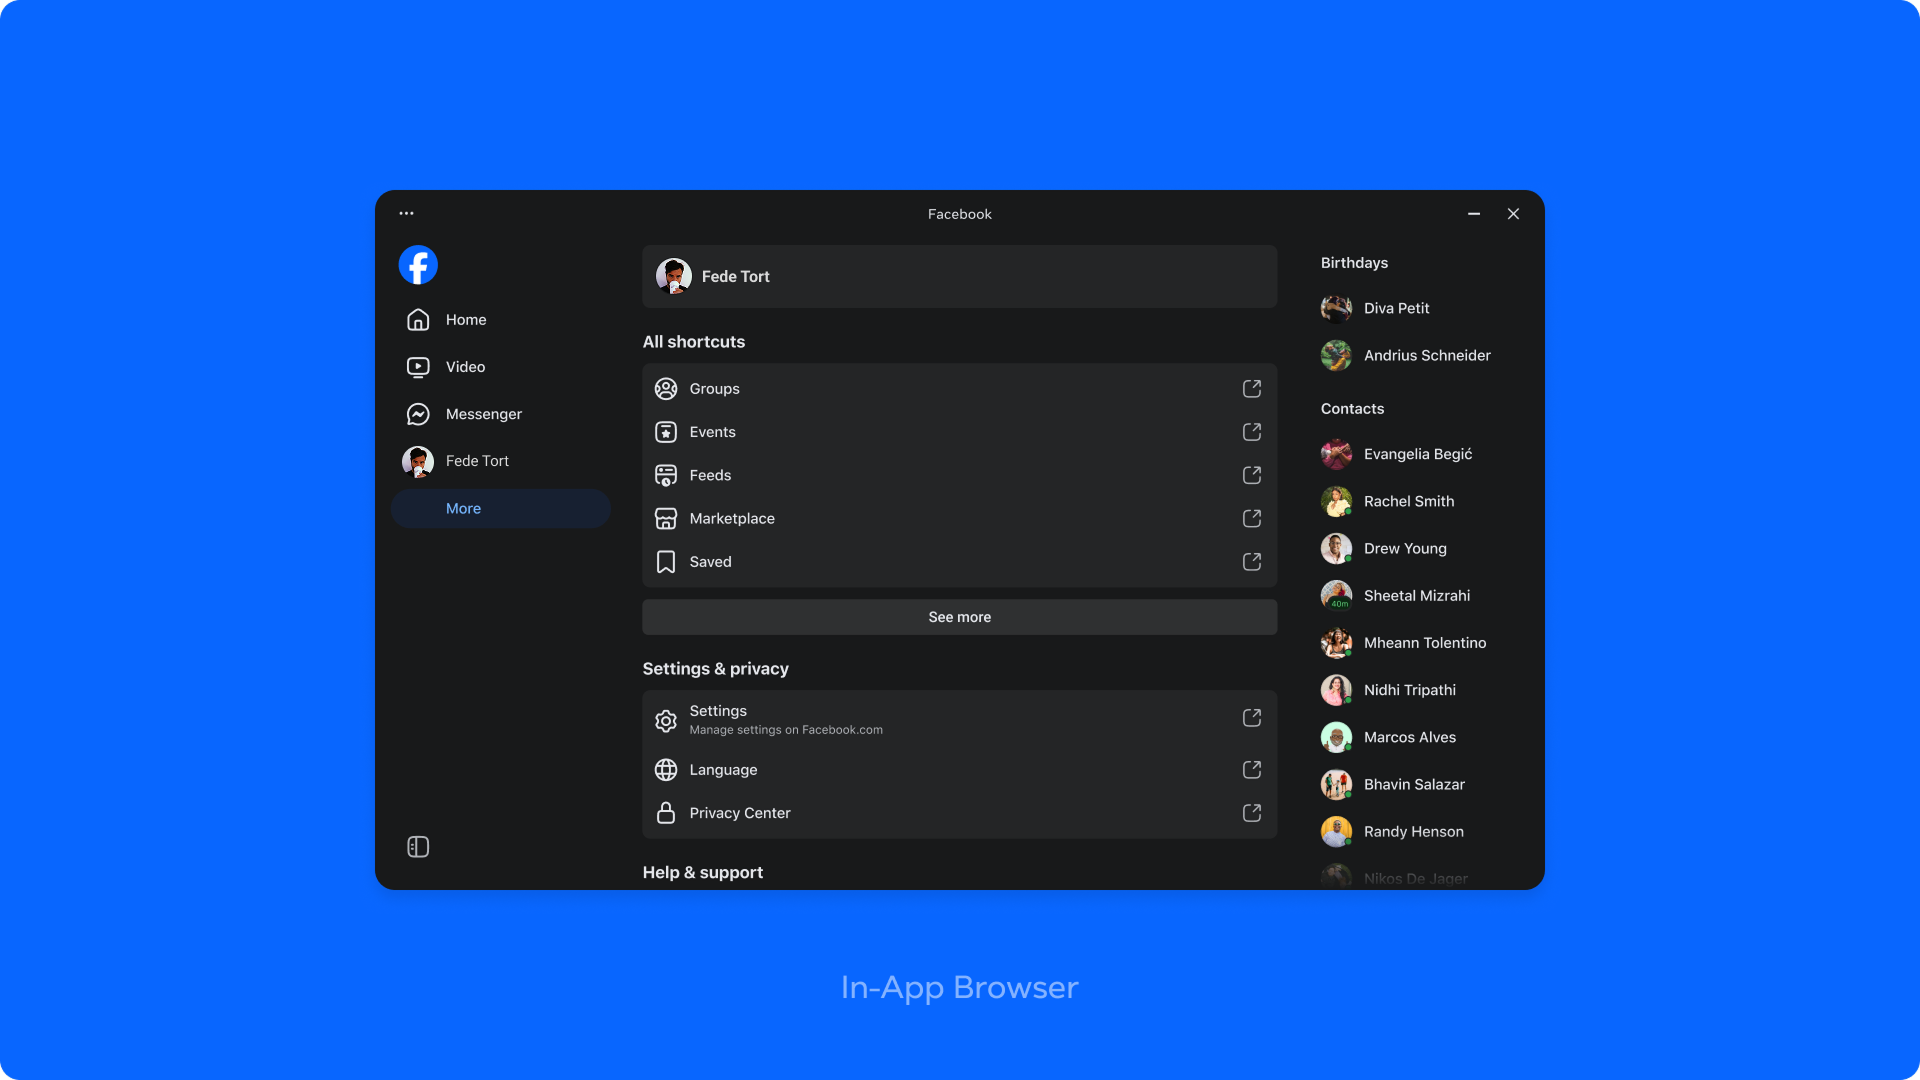The width and height of the screenshot is (1920, 1080).
Task: Click the Contacts heading
Action: (1352, 409)
